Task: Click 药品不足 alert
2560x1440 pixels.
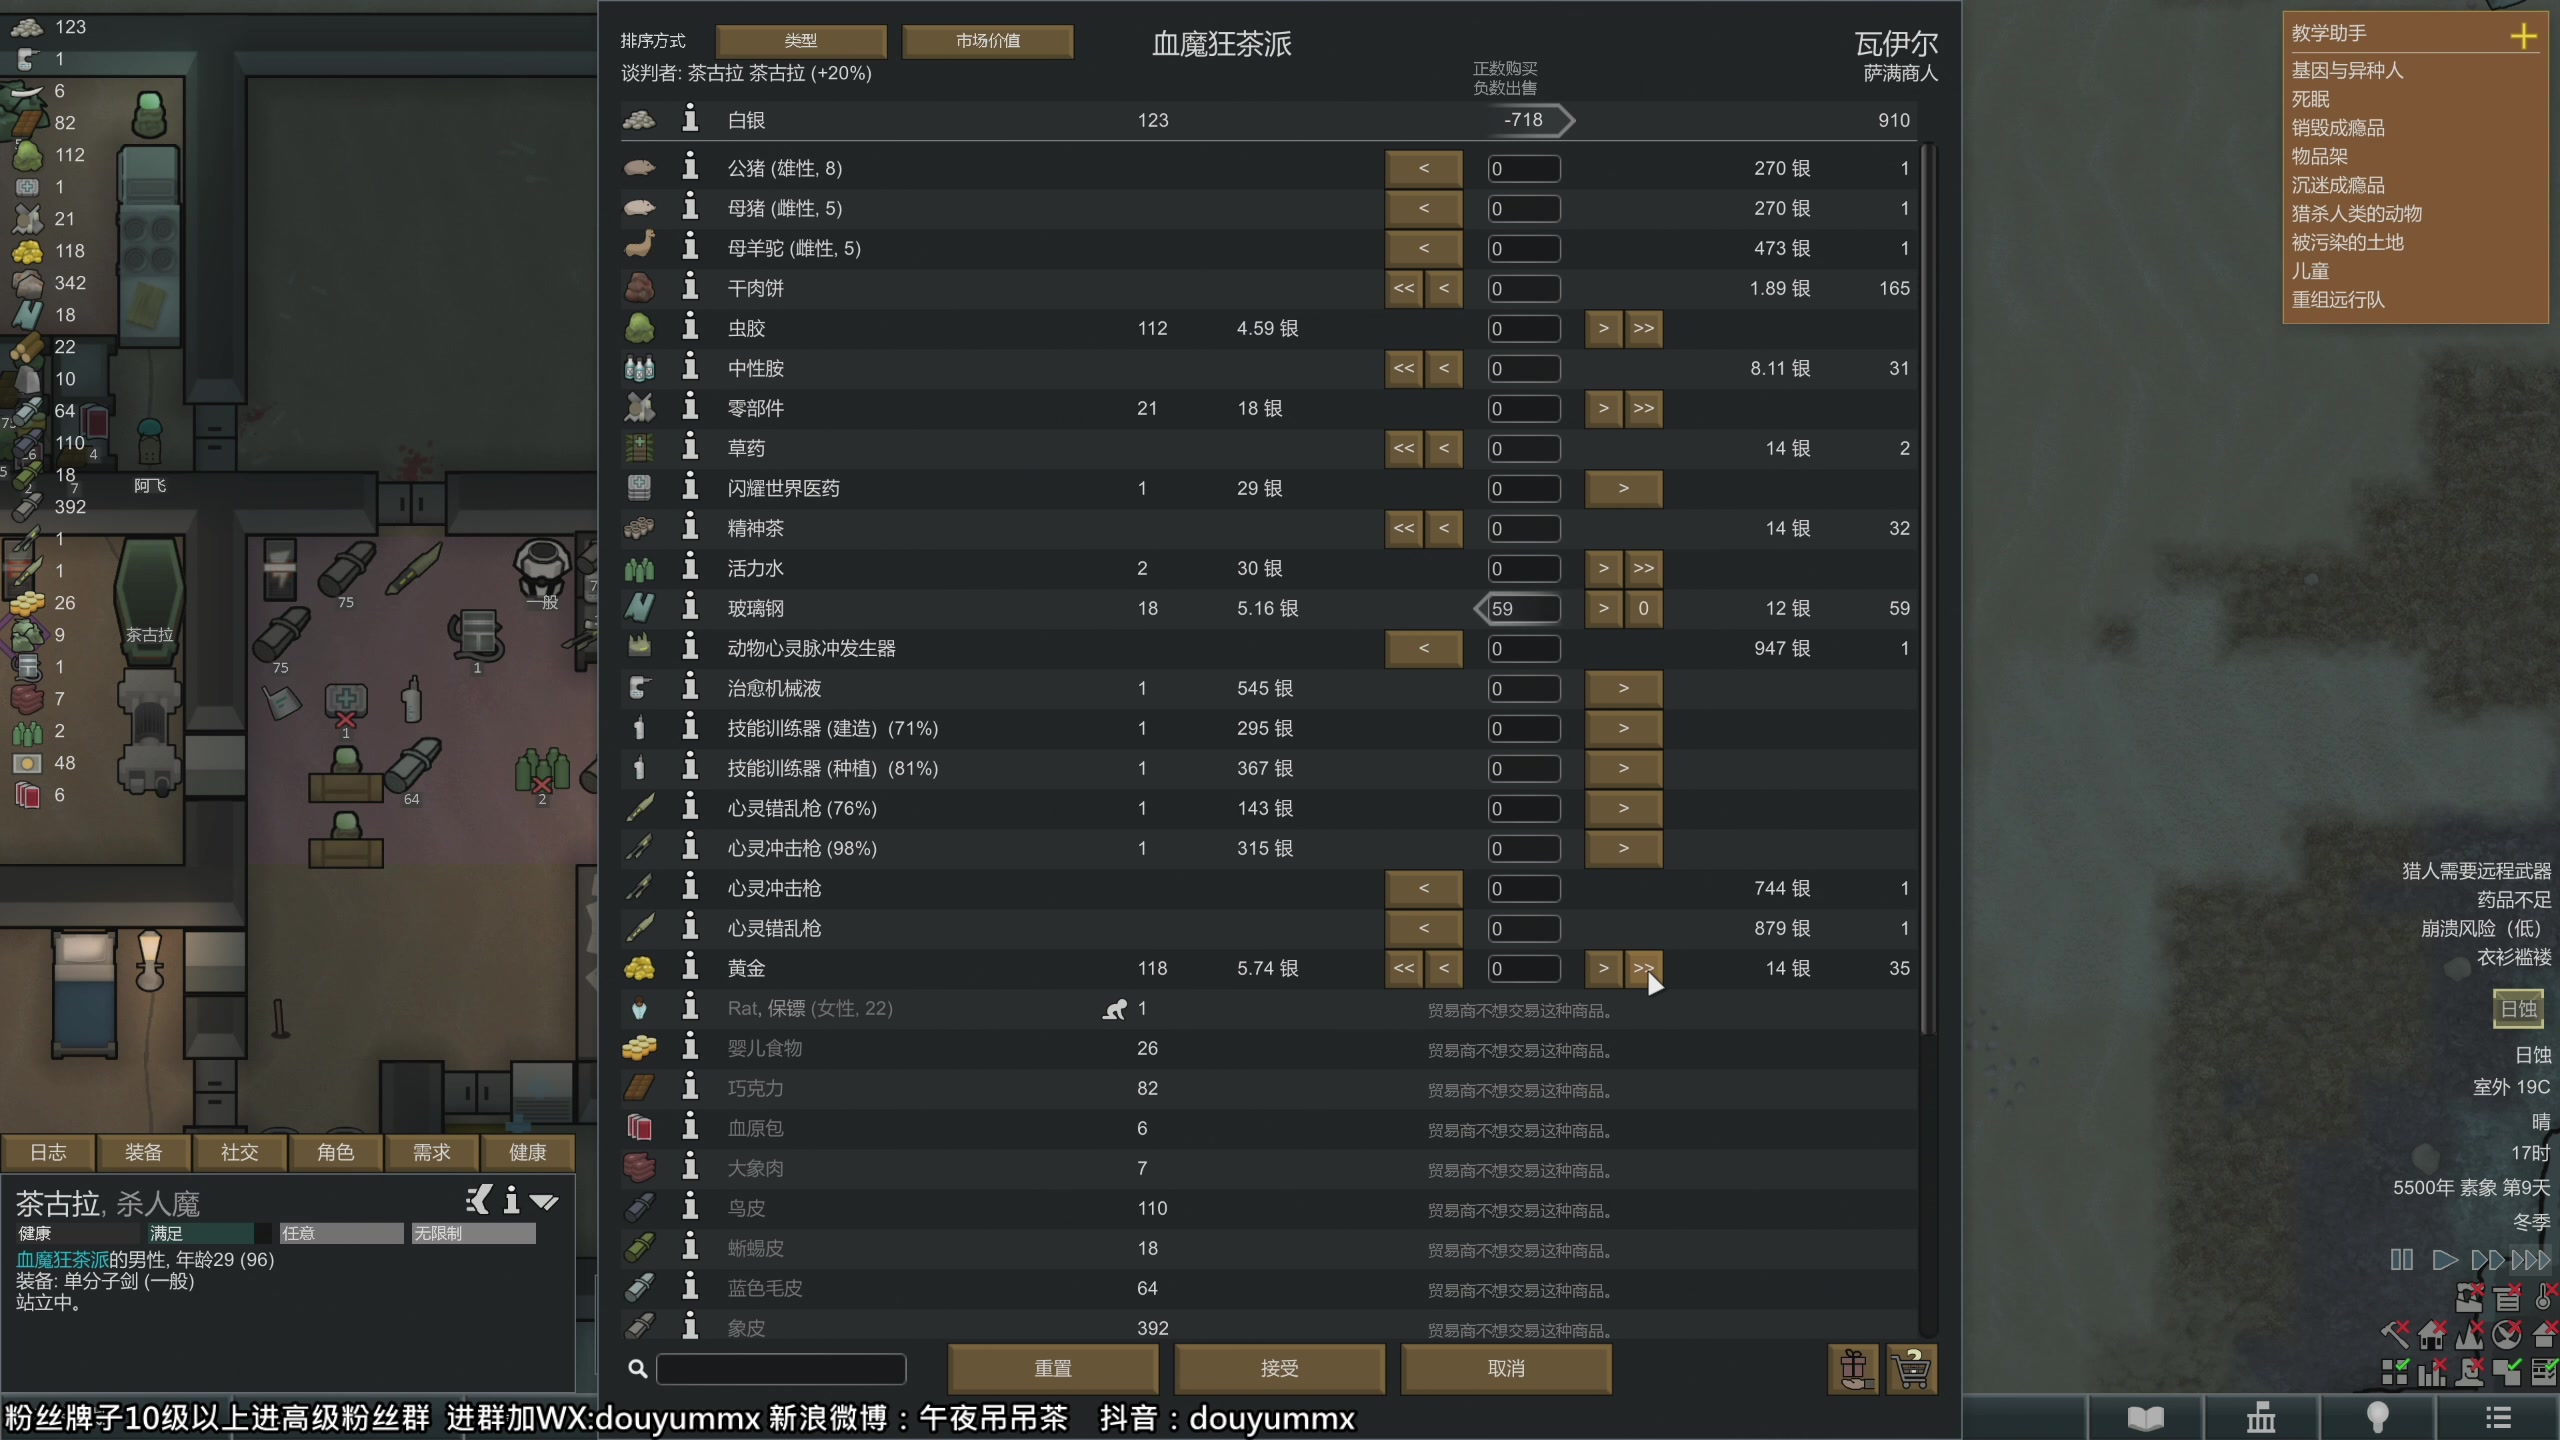Action: tap(2514, 900)
